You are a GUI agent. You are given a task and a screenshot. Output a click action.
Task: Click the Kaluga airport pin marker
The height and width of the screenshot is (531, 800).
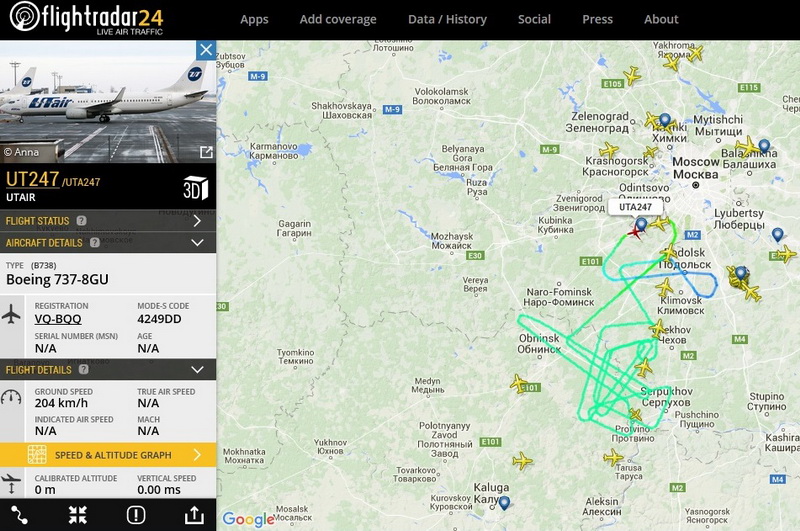pos(504,502)
